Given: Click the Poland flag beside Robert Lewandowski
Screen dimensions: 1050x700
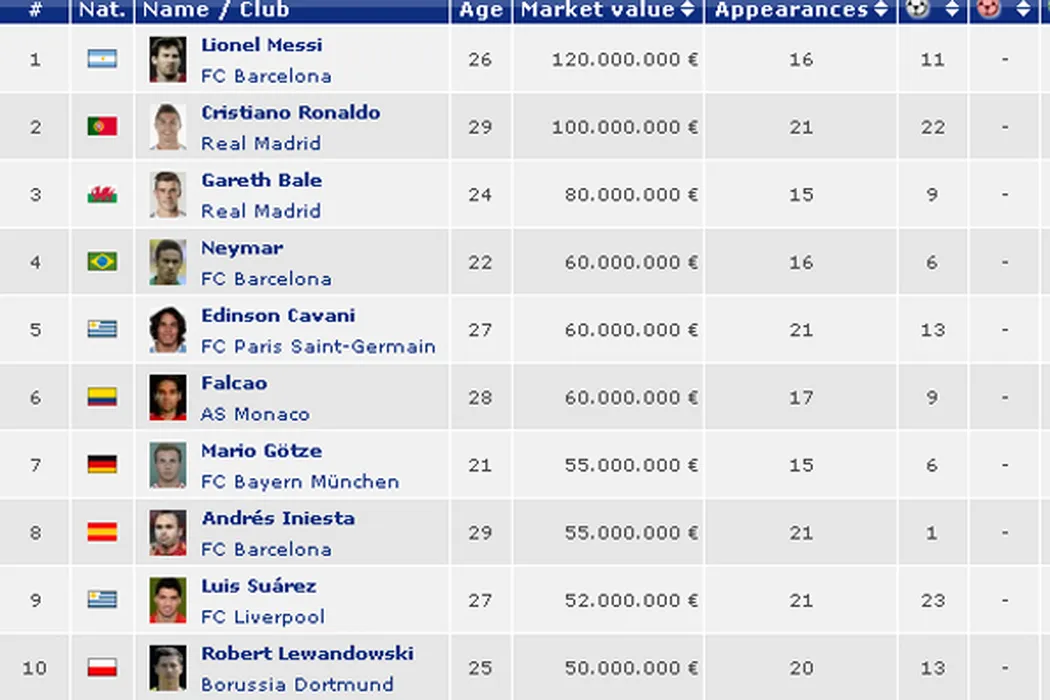Looking at the screenshot, I should tap(102, 667).
